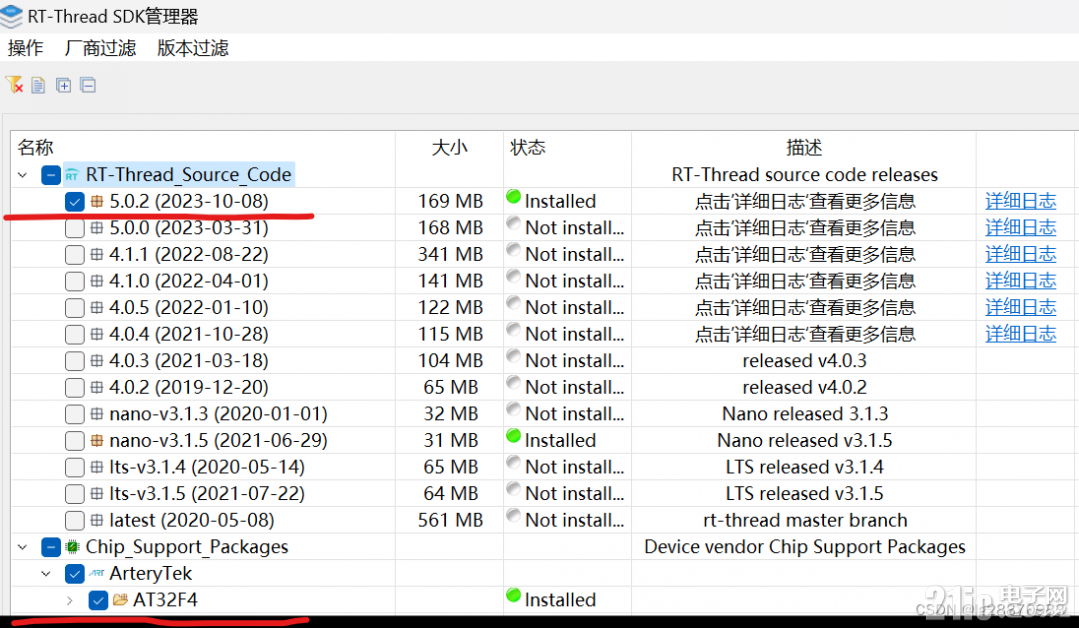
Task: Click the RT-Thread SDK manager title icon
Action: point(11,17)
